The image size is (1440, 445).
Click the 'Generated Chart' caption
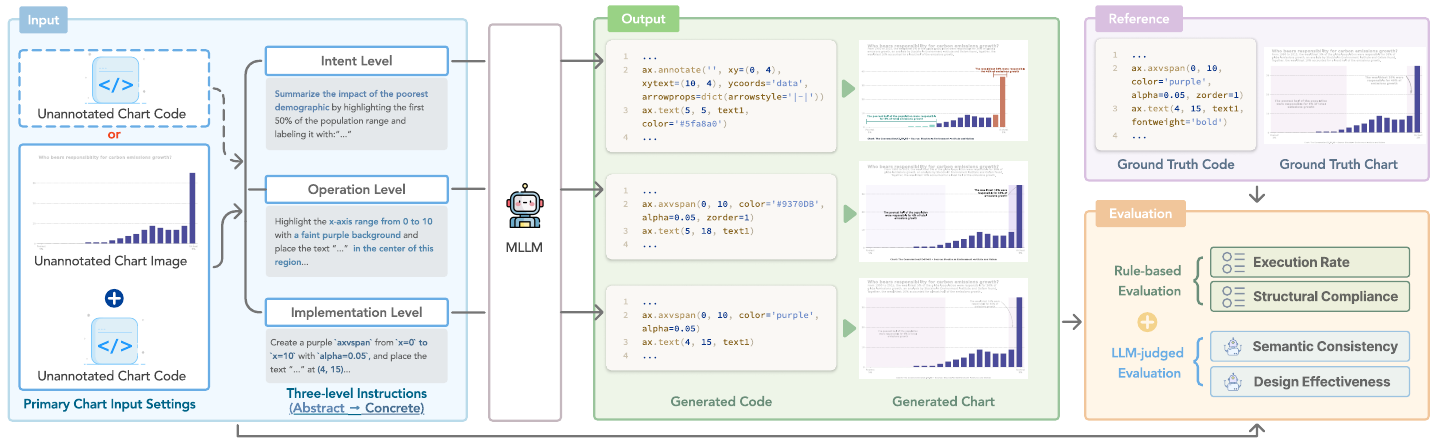pyautogui.click(x=945, y=402)
